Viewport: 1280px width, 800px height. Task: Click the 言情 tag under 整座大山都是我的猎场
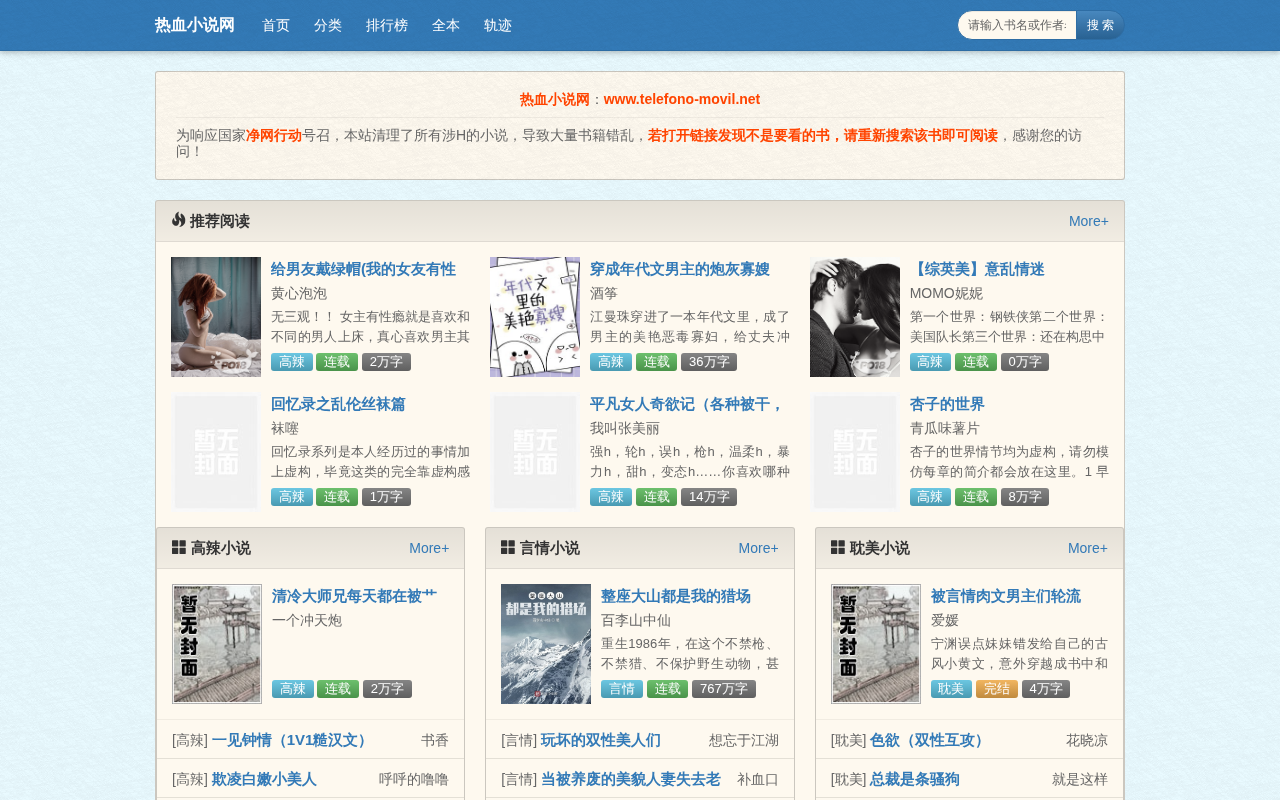622,689
